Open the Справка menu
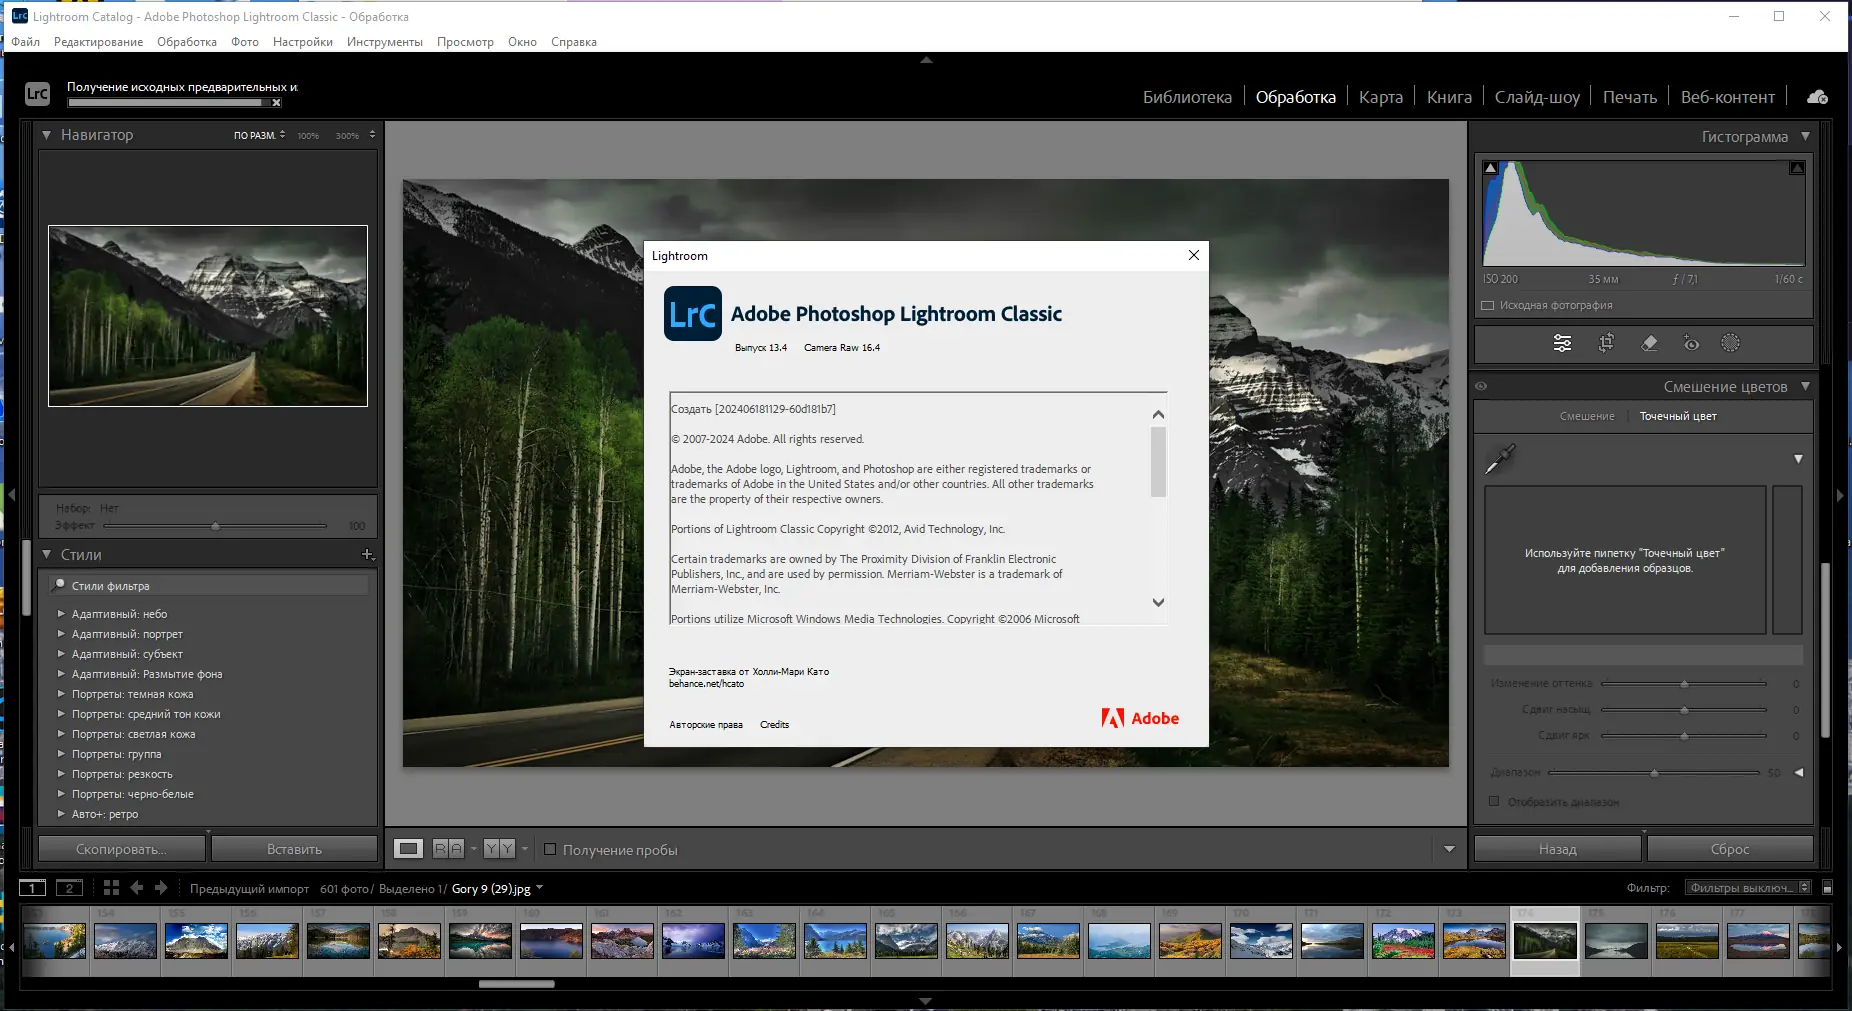This screenshot has height=1011, width=1852. coord(574,42)
